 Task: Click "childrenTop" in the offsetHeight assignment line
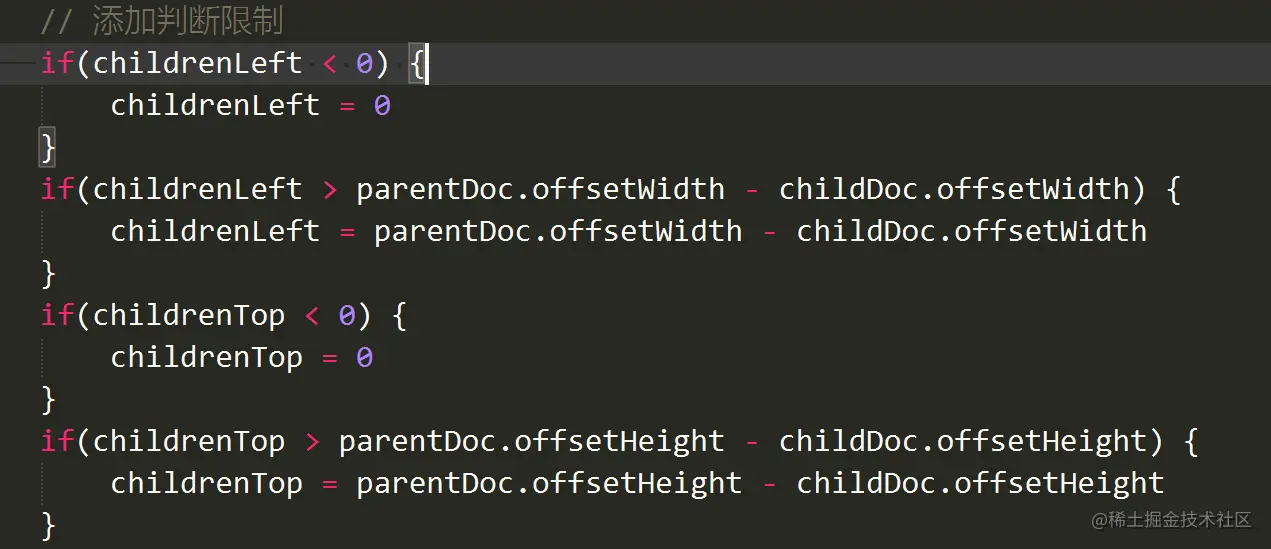[x=206, y=484]
